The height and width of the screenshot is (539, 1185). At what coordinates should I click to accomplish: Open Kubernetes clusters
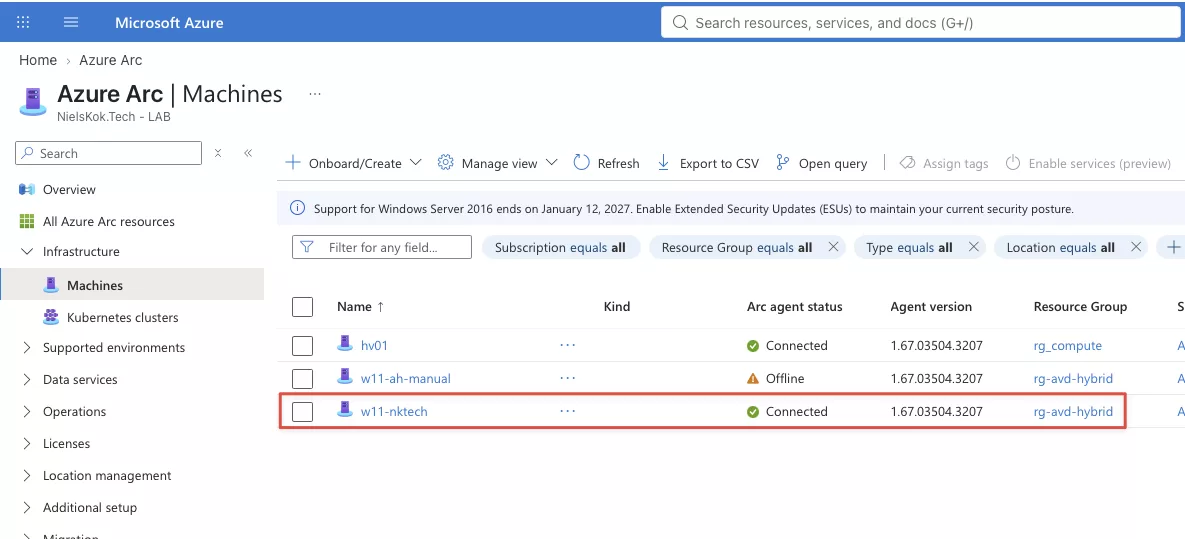tap(122, 318)
